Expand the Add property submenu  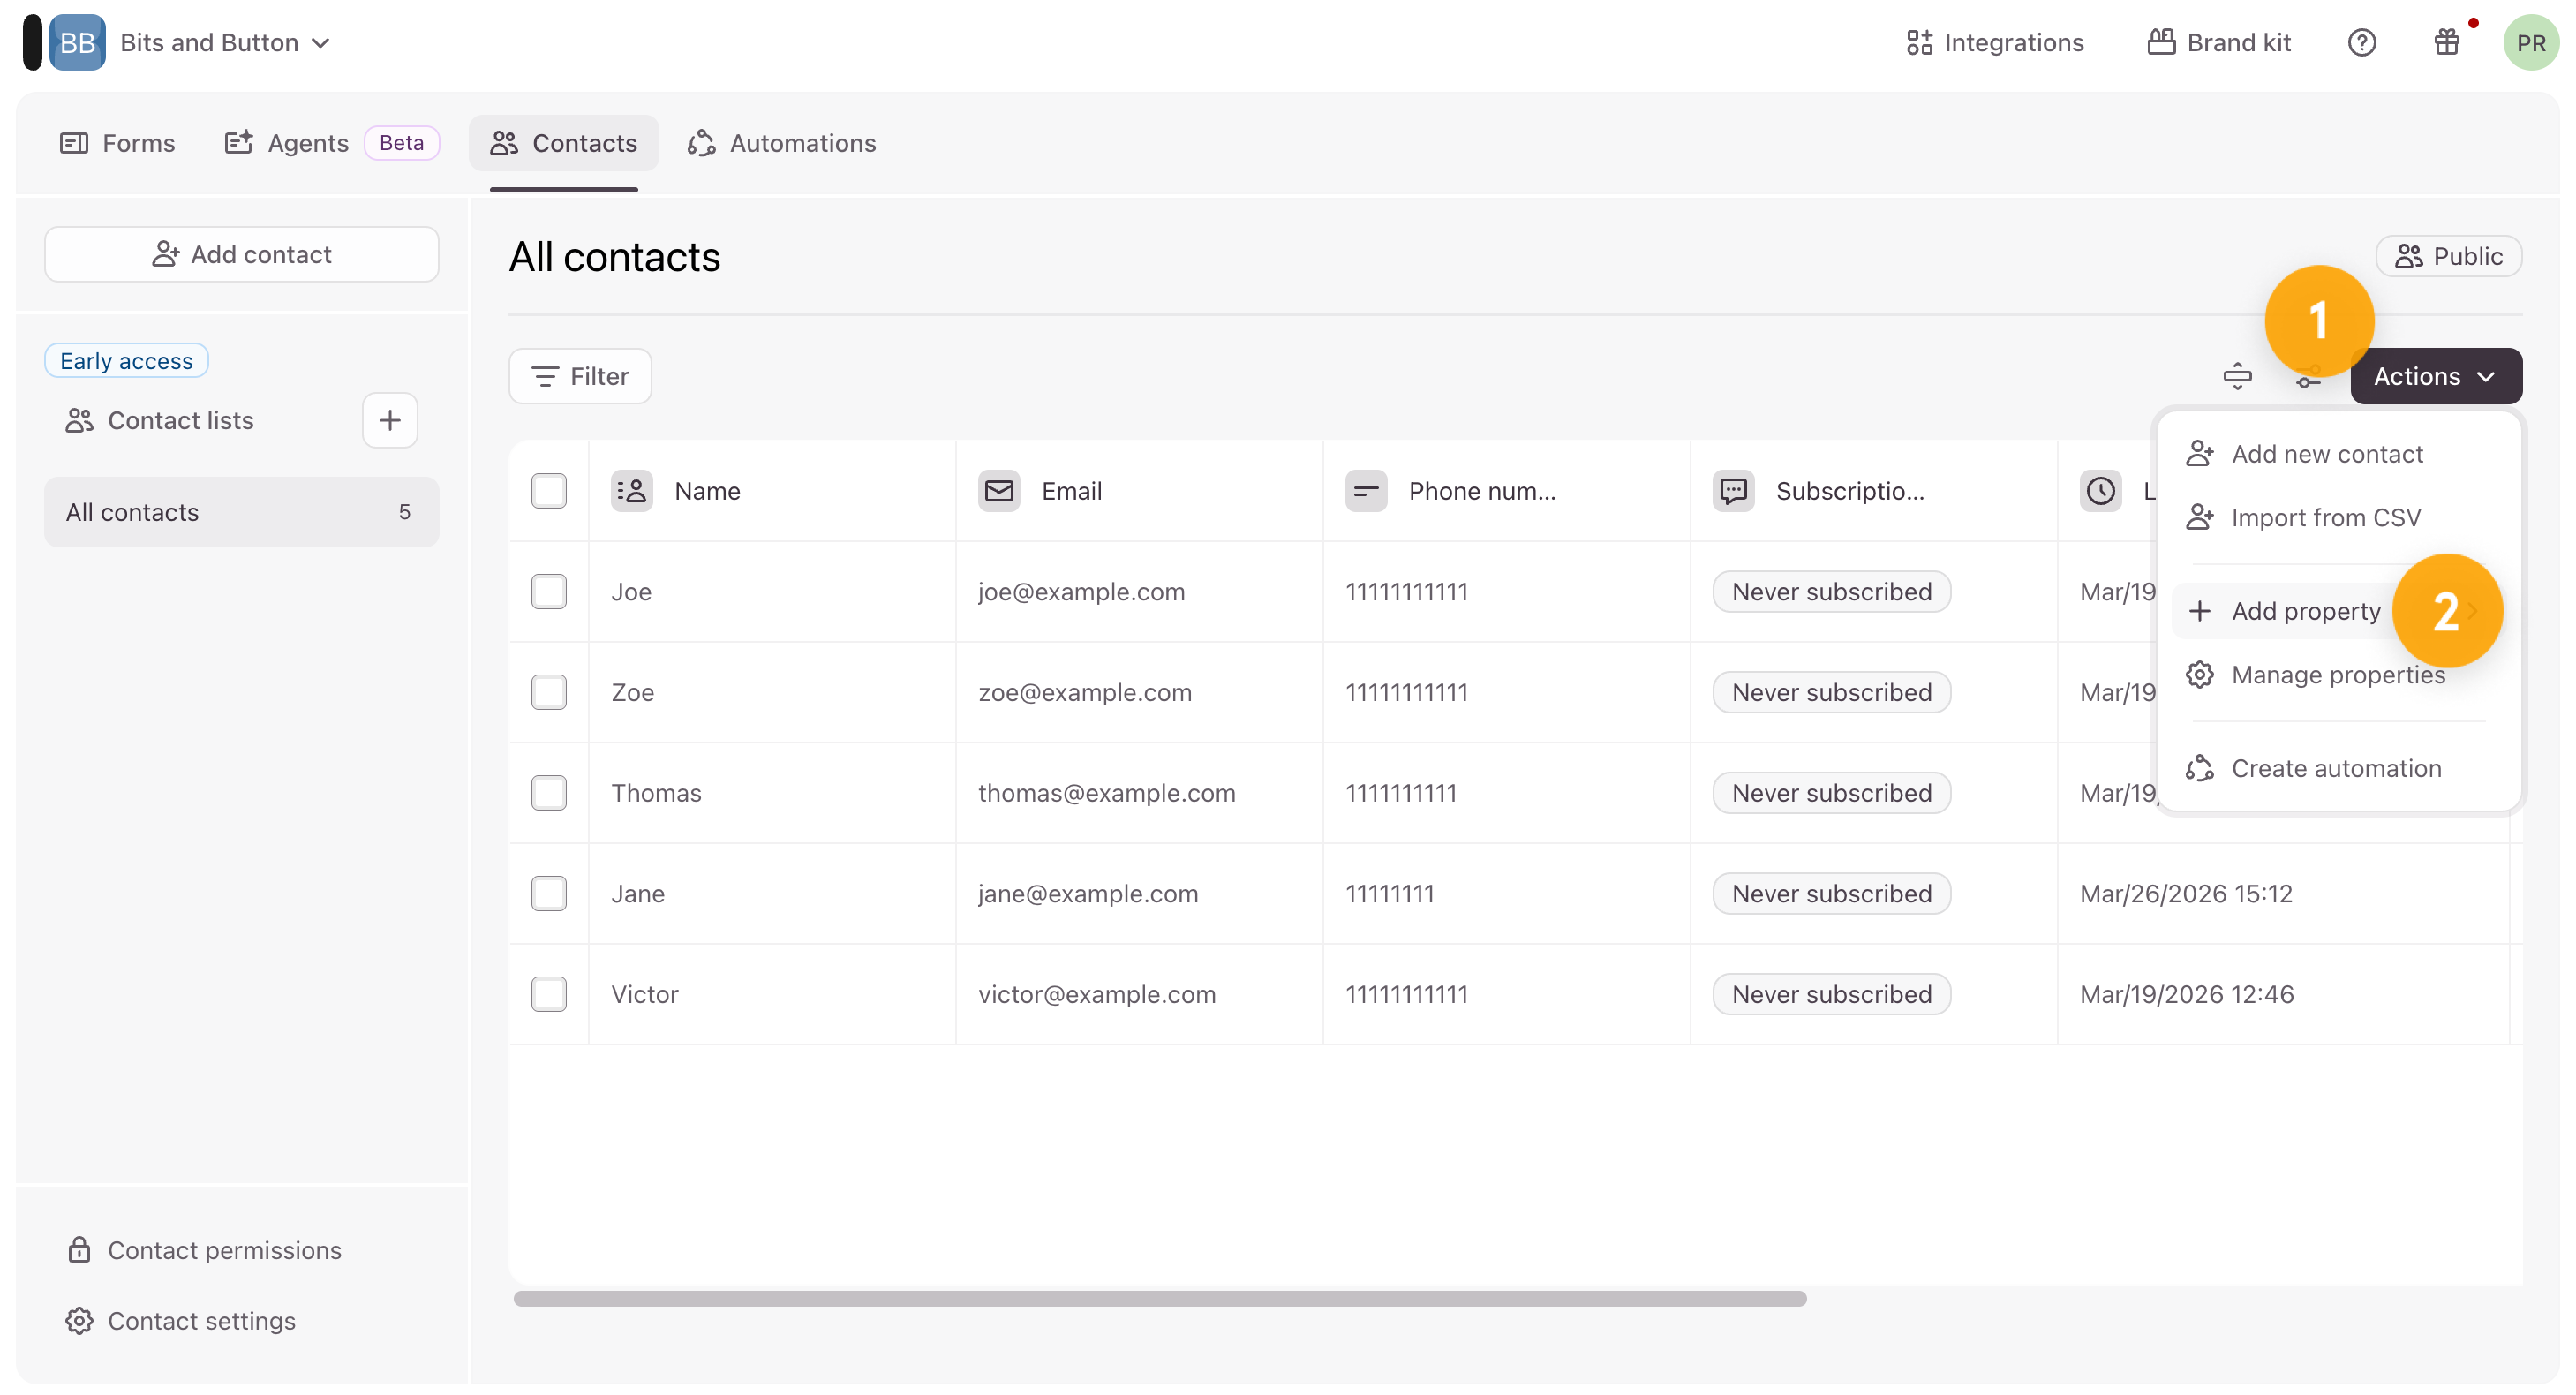coord(2305,611)
